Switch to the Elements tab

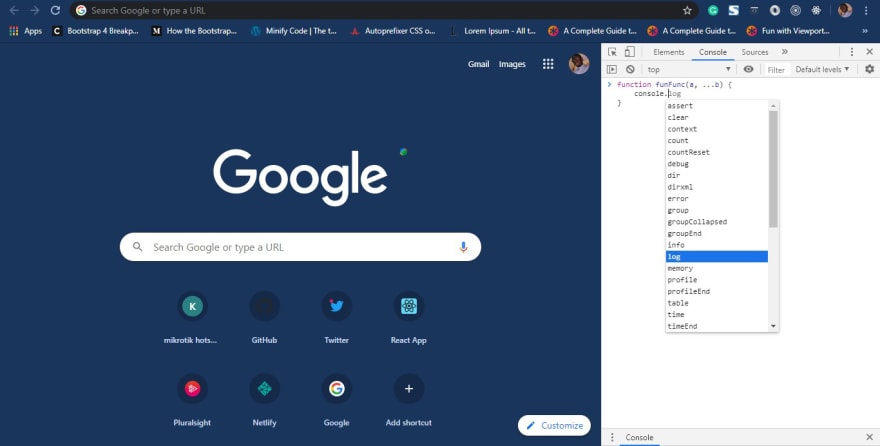[668, 52]
